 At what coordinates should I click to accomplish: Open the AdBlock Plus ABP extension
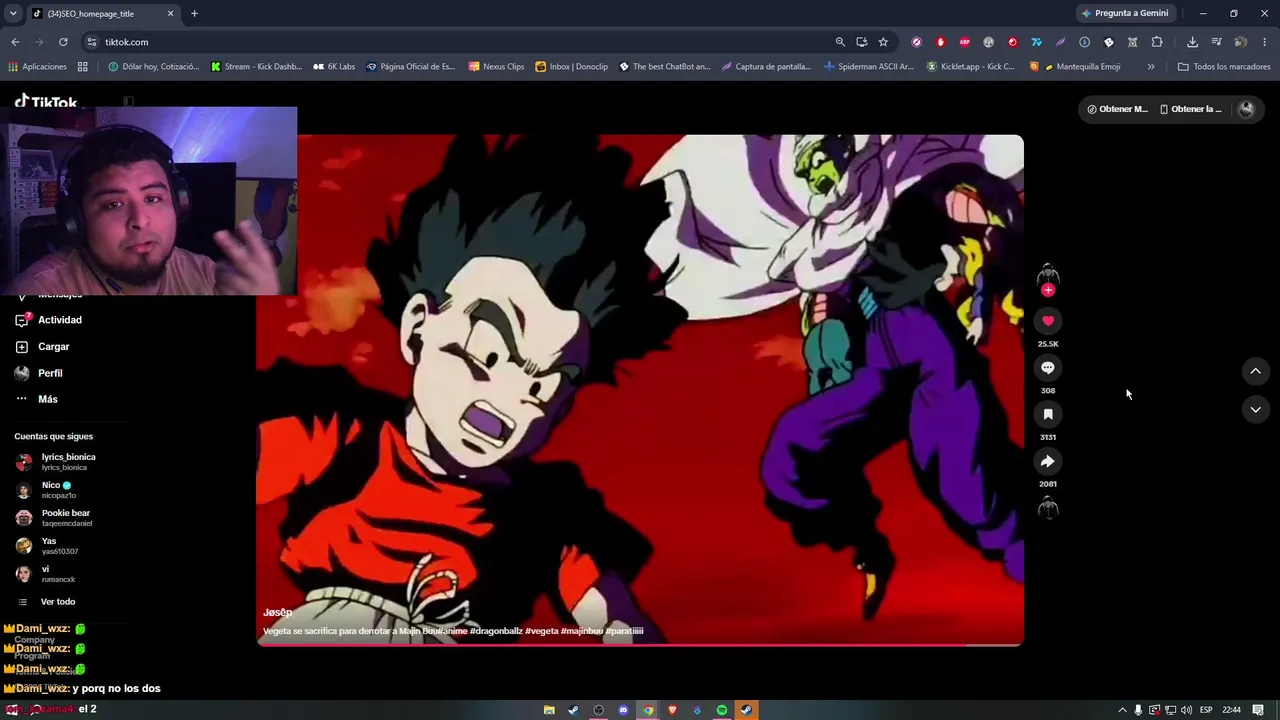tap(964, 42)
